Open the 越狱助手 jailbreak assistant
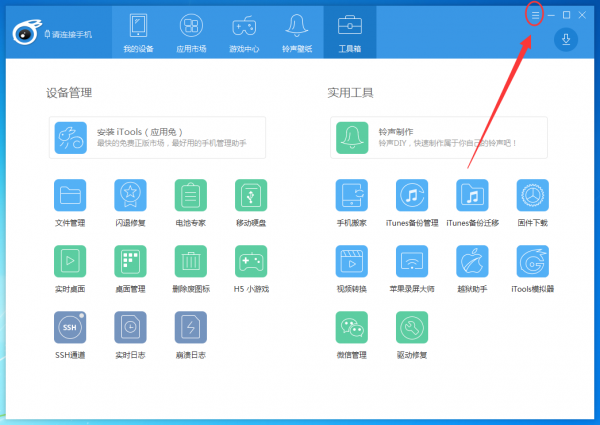Image resolution: width=600 pixels, height=425 pixels. click(x=472, y=261)
